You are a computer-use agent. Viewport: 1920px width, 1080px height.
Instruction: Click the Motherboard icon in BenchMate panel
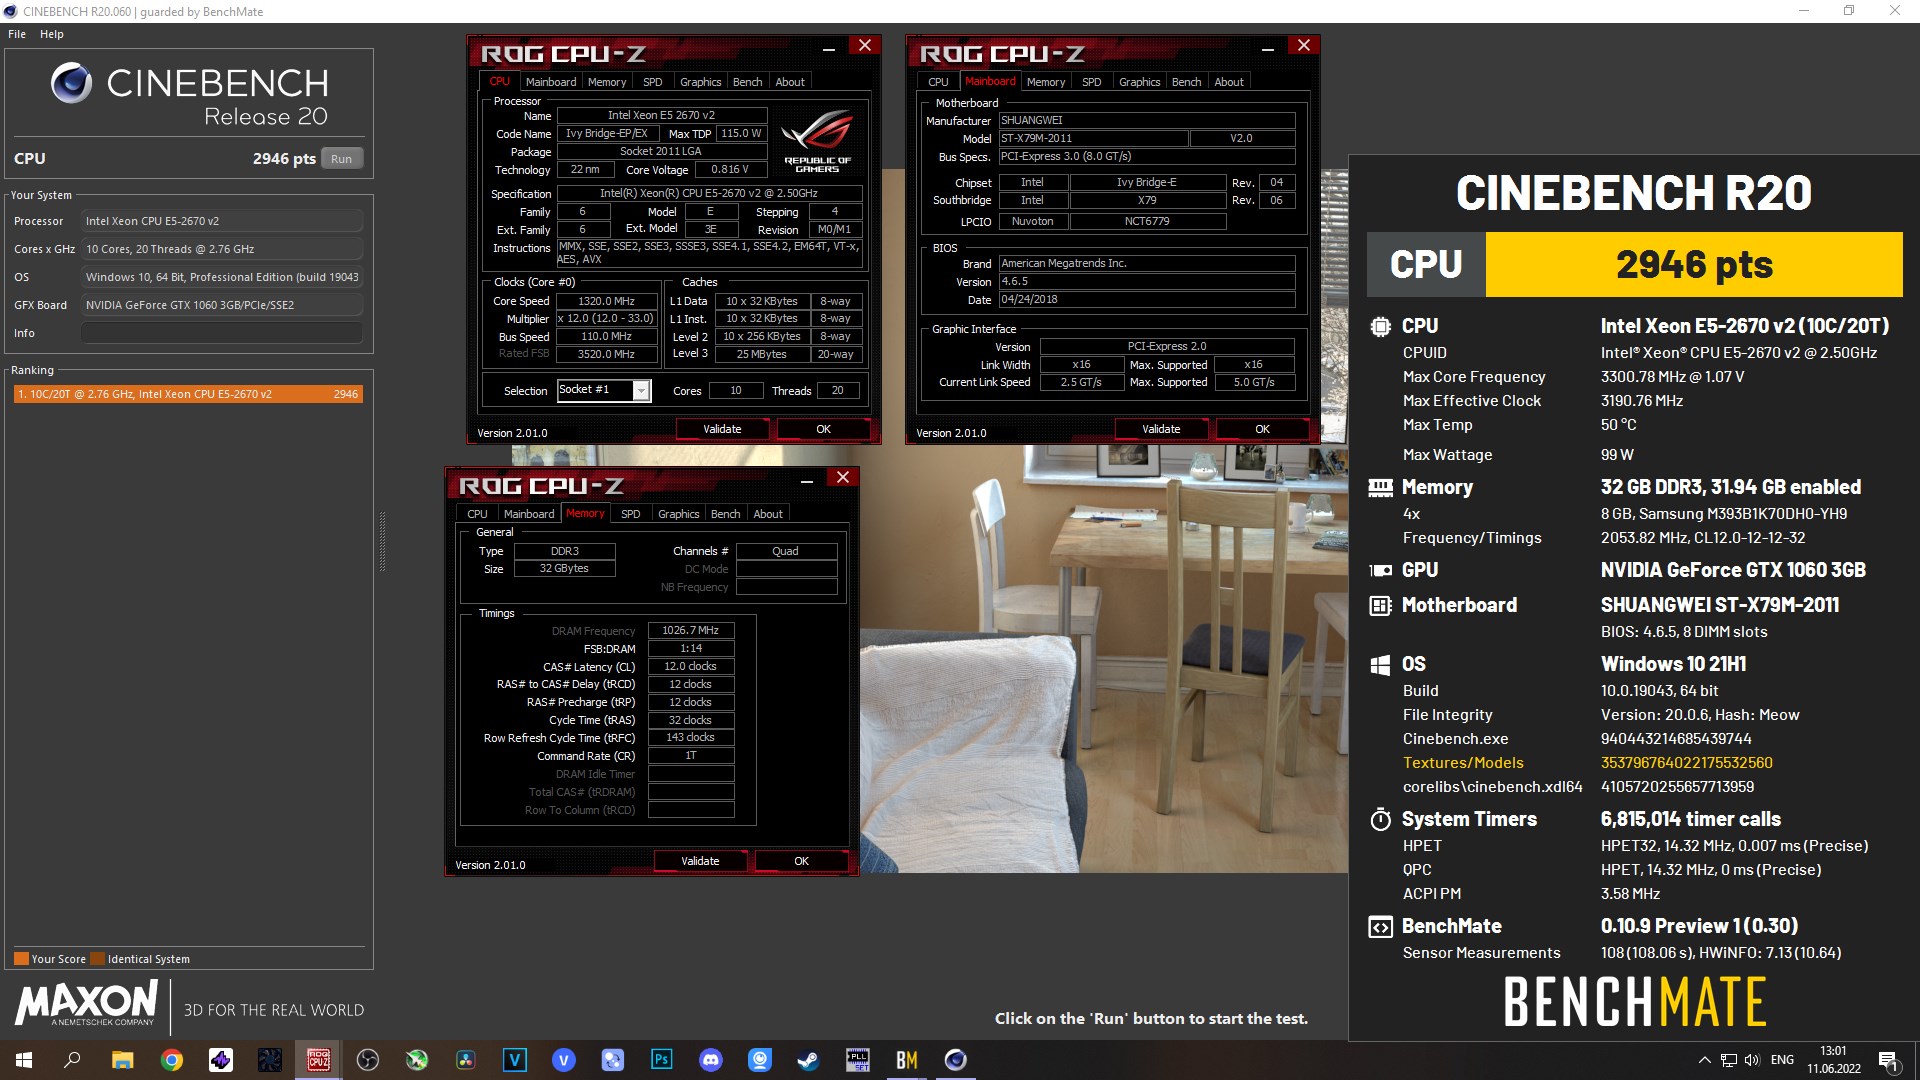click(1380, 605)
